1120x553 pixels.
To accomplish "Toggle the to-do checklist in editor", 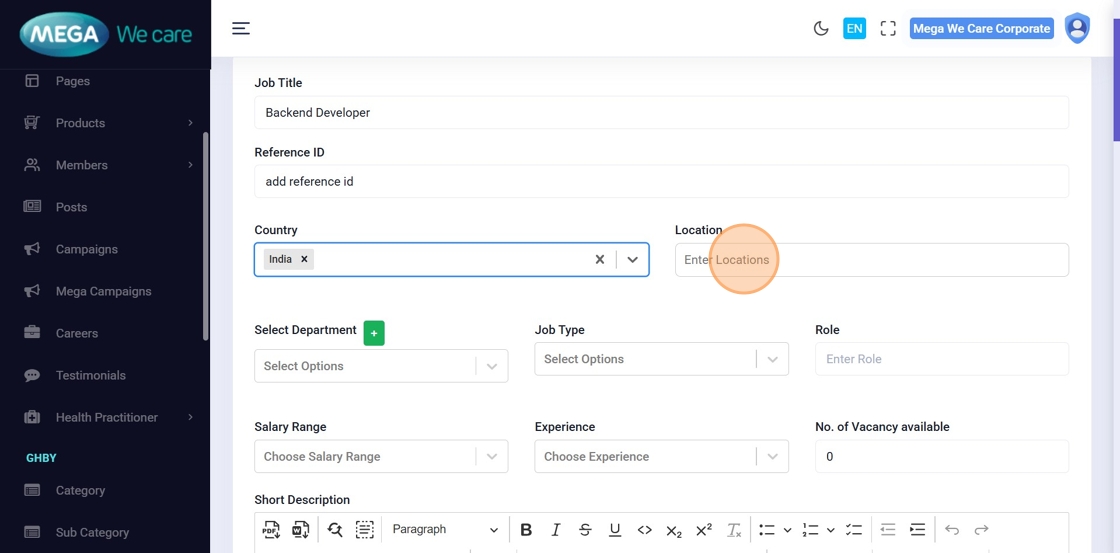I will point(854,530).
